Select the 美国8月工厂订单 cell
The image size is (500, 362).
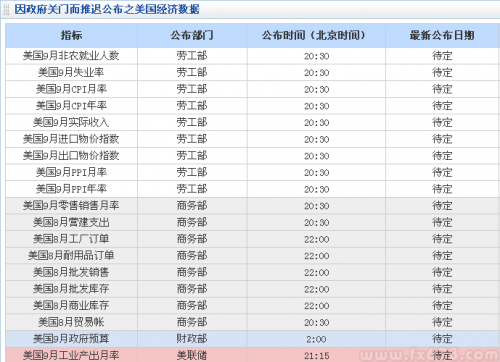pos(71,239)
